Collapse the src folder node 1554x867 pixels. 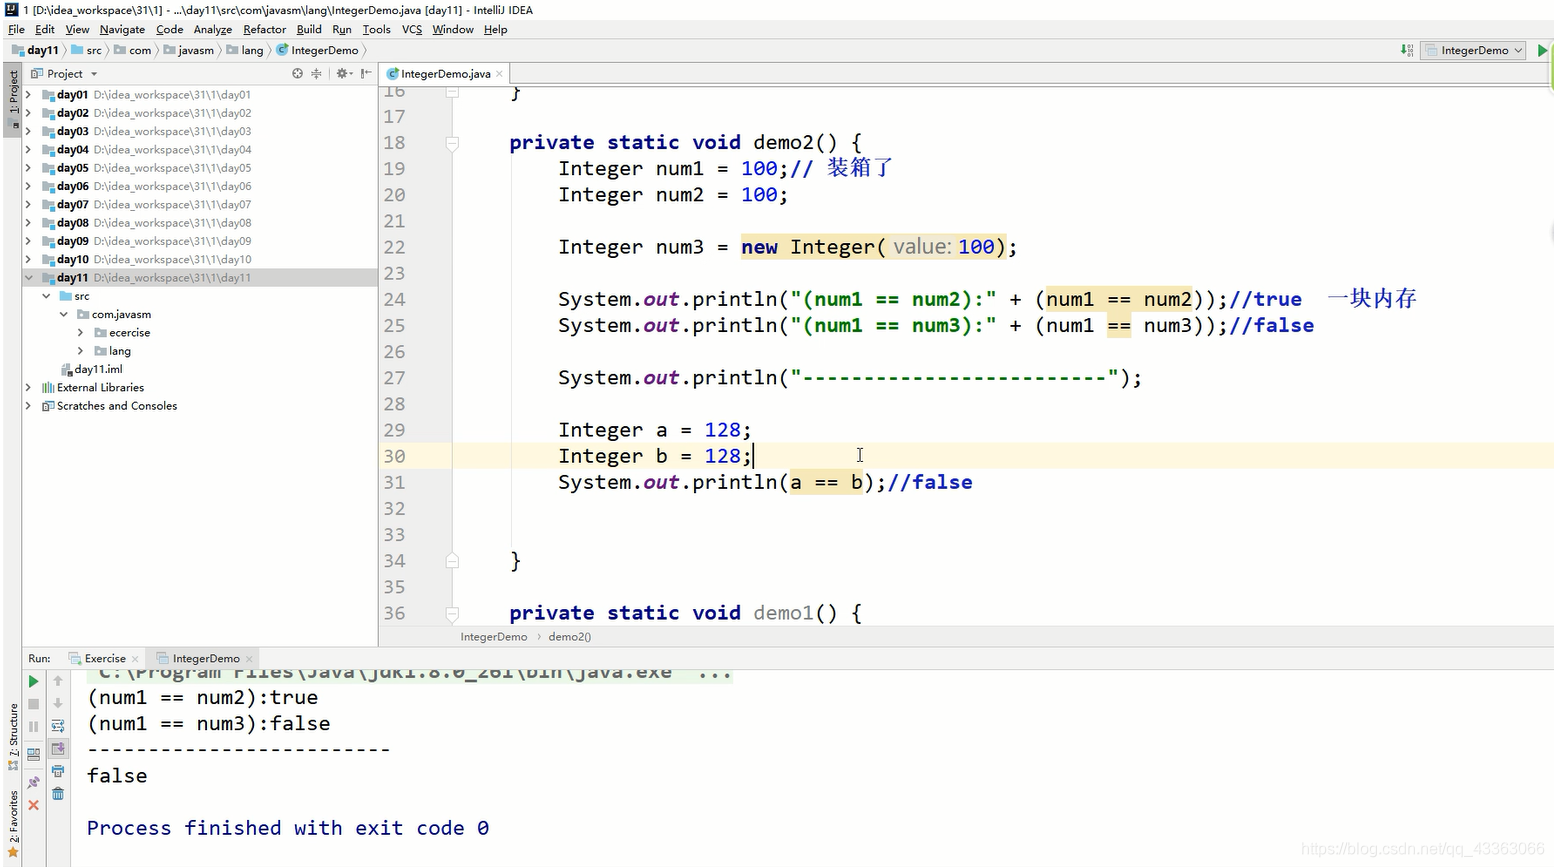point(46,296)
